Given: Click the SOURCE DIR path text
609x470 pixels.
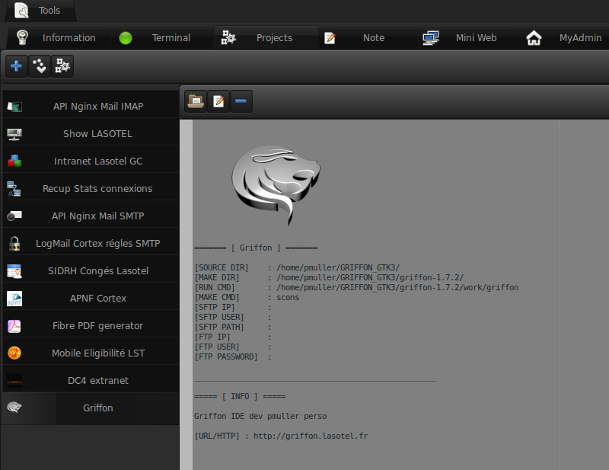Looking at the screenshot, I should pos(338,268).
